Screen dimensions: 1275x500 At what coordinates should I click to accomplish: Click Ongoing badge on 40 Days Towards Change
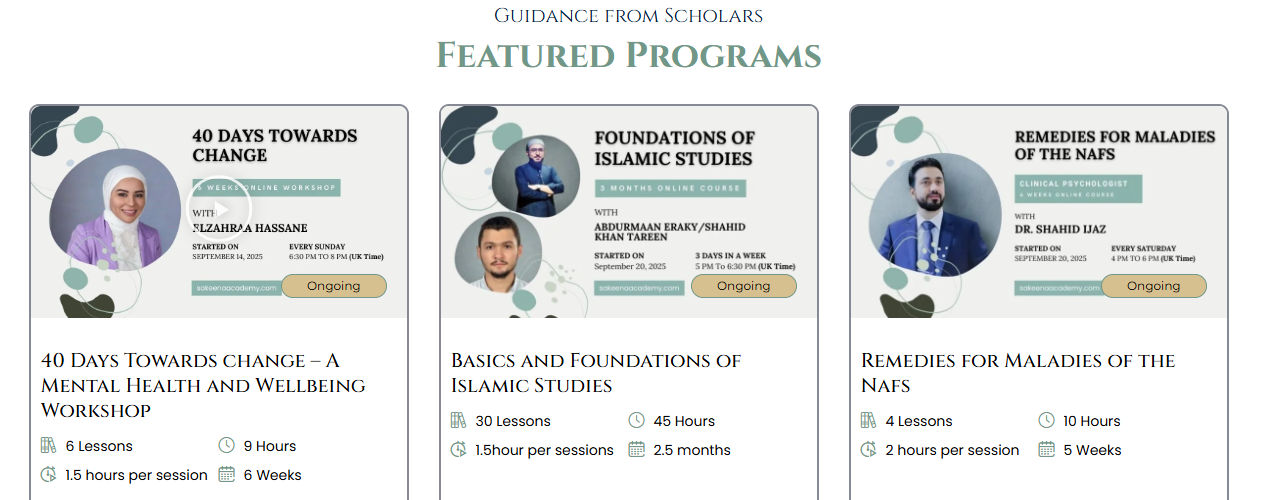[334, 286]
